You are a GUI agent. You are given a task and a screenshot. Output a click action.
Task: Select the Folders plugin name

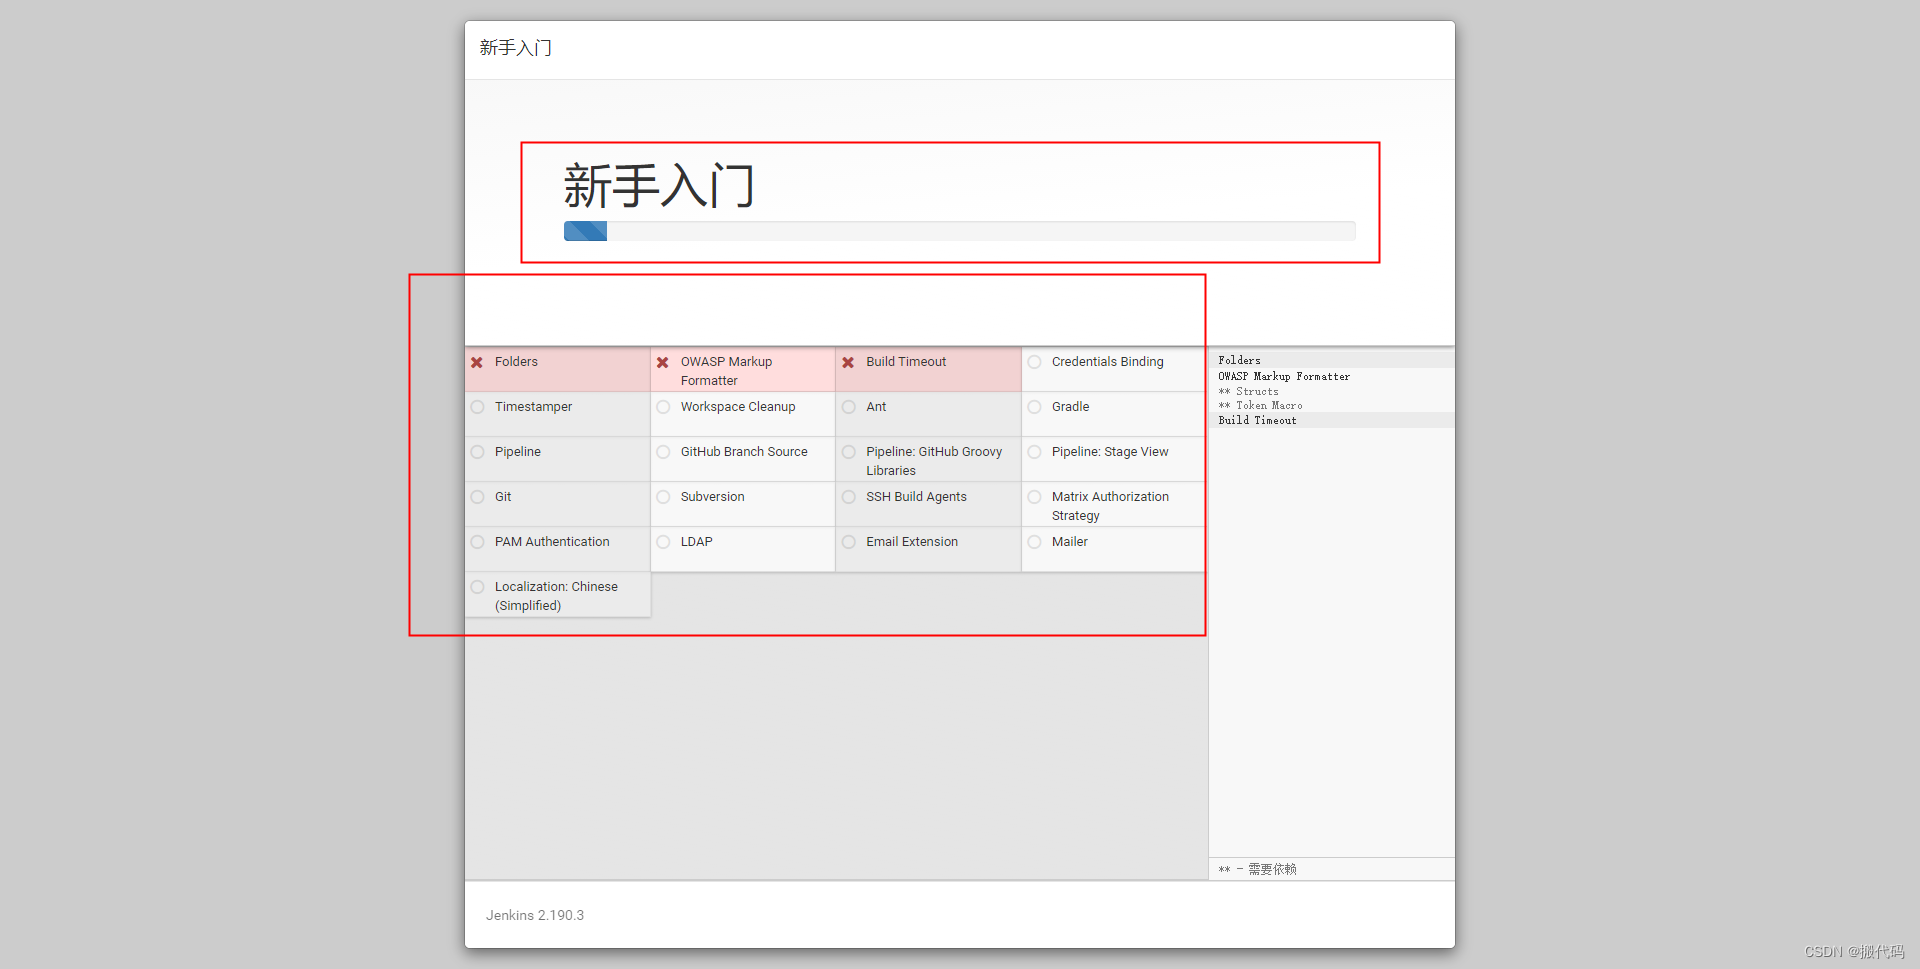(516, 362)
